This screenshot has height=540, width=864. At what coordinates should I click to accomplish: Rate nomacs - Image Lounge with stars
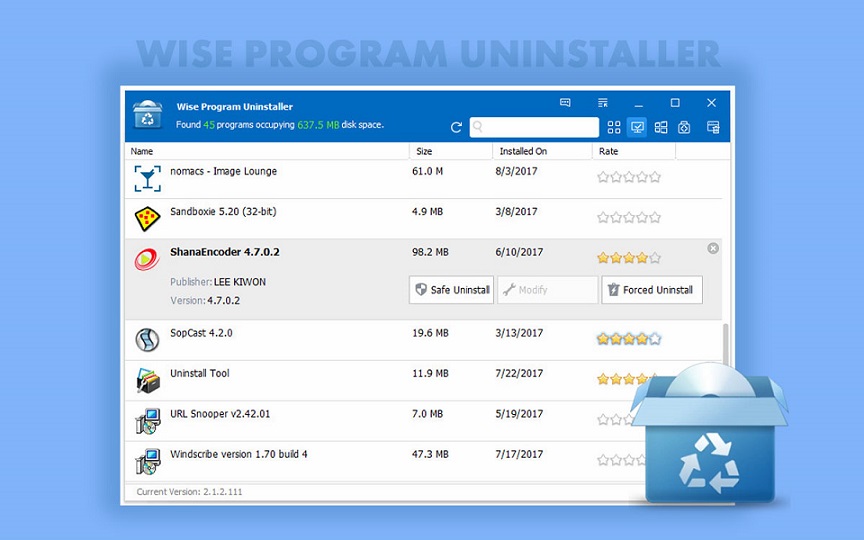pyautogui.click(x=629, y=177)
